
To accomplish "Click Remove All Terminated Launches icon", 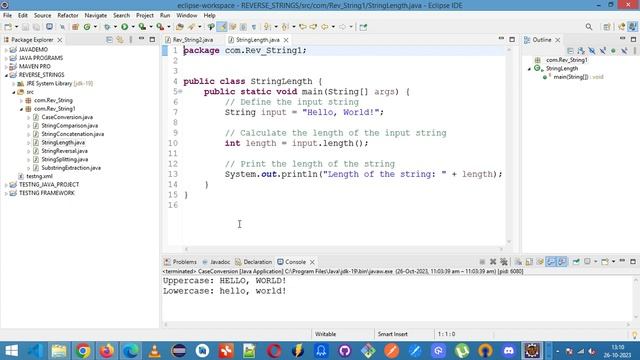I will point(504,262).
